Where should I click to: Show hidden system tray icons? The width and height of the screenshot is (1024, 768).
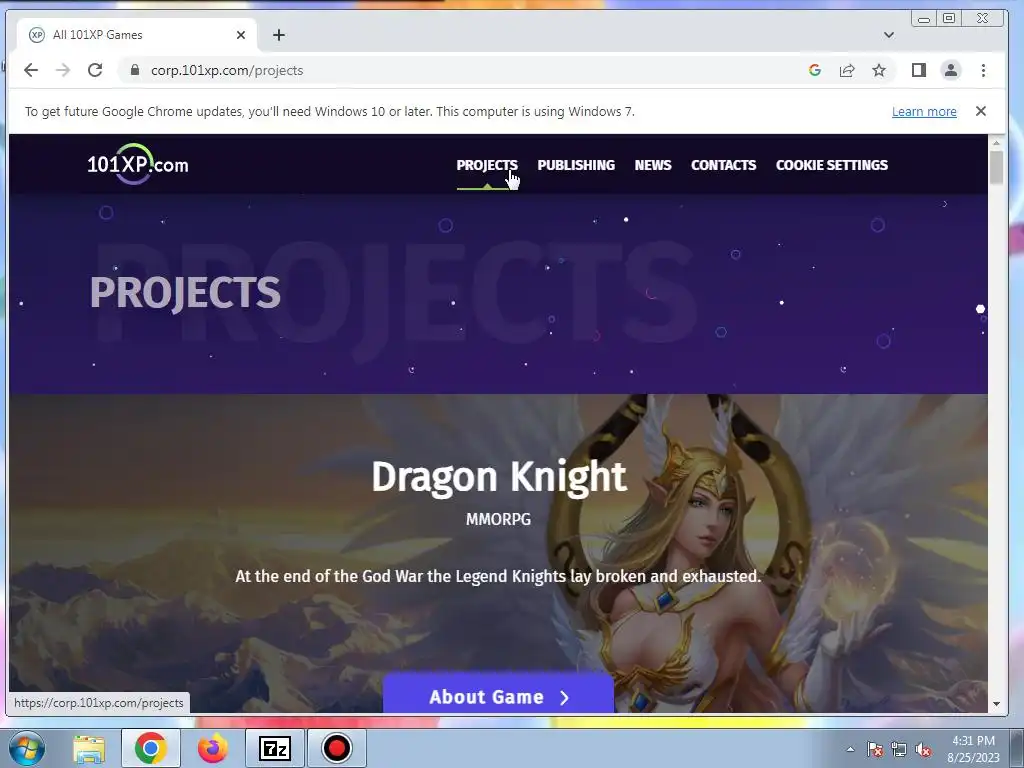tap(850, 749)
